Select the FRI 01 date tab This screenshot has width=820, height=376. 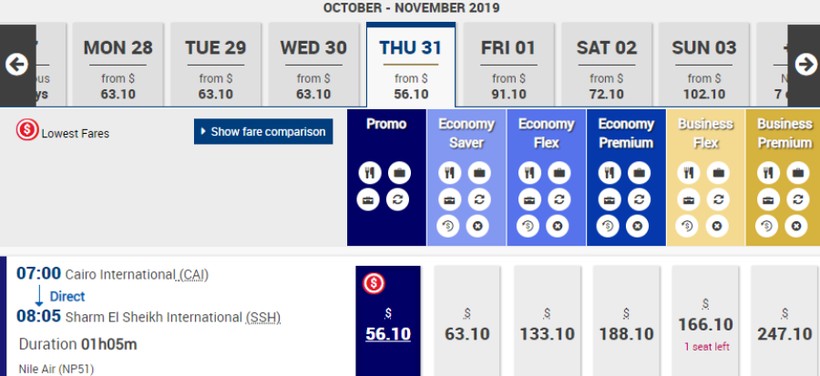click(x=508, y=65)
